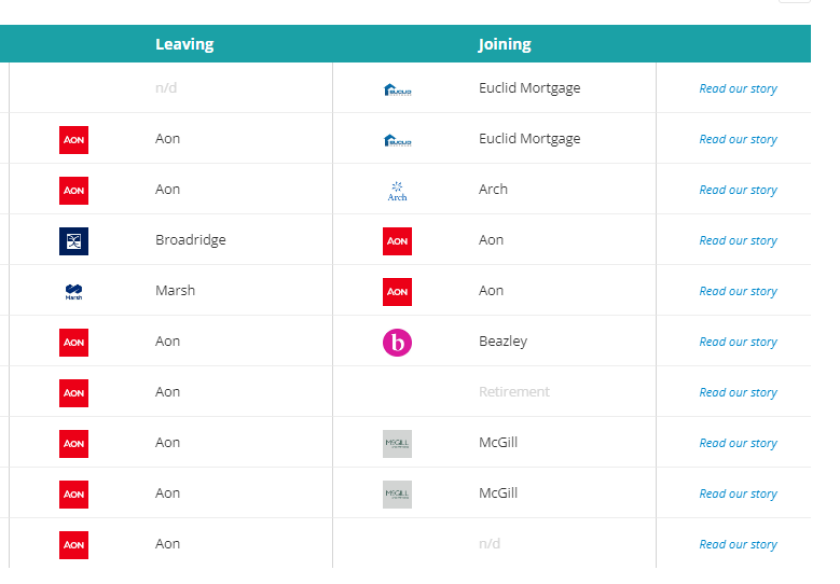Click Aon logo in the Marsh row
840x584 pixels.
(397, 292)
